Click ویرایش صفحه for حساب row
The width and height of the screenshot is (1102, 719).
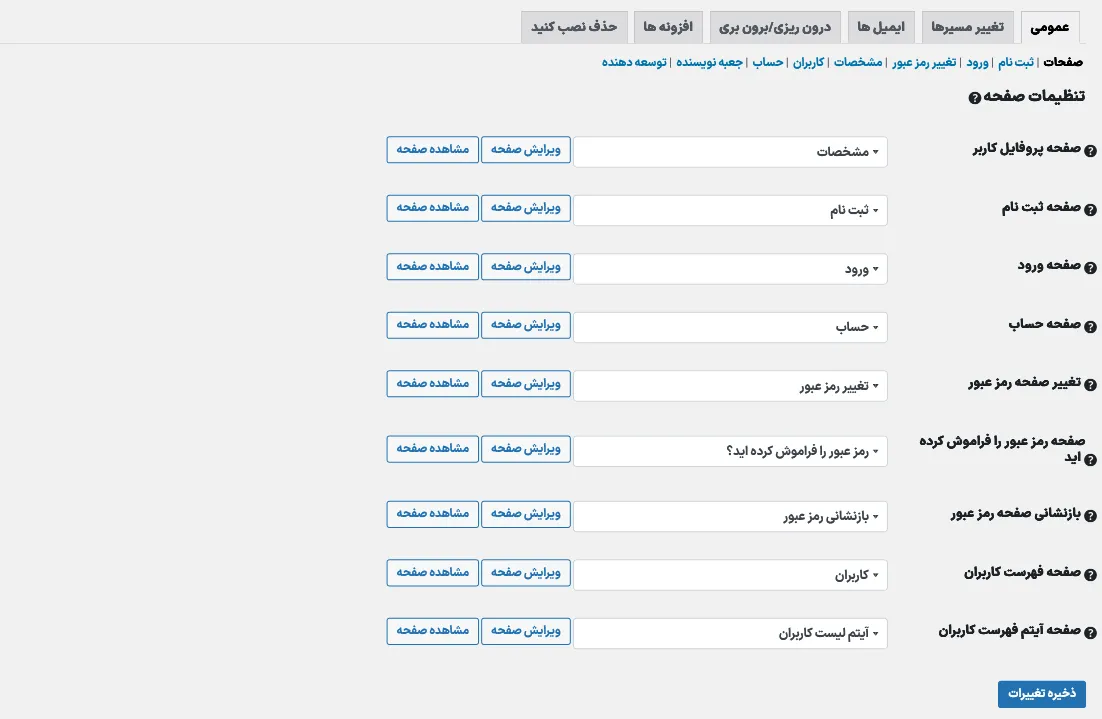coord(526,325)
